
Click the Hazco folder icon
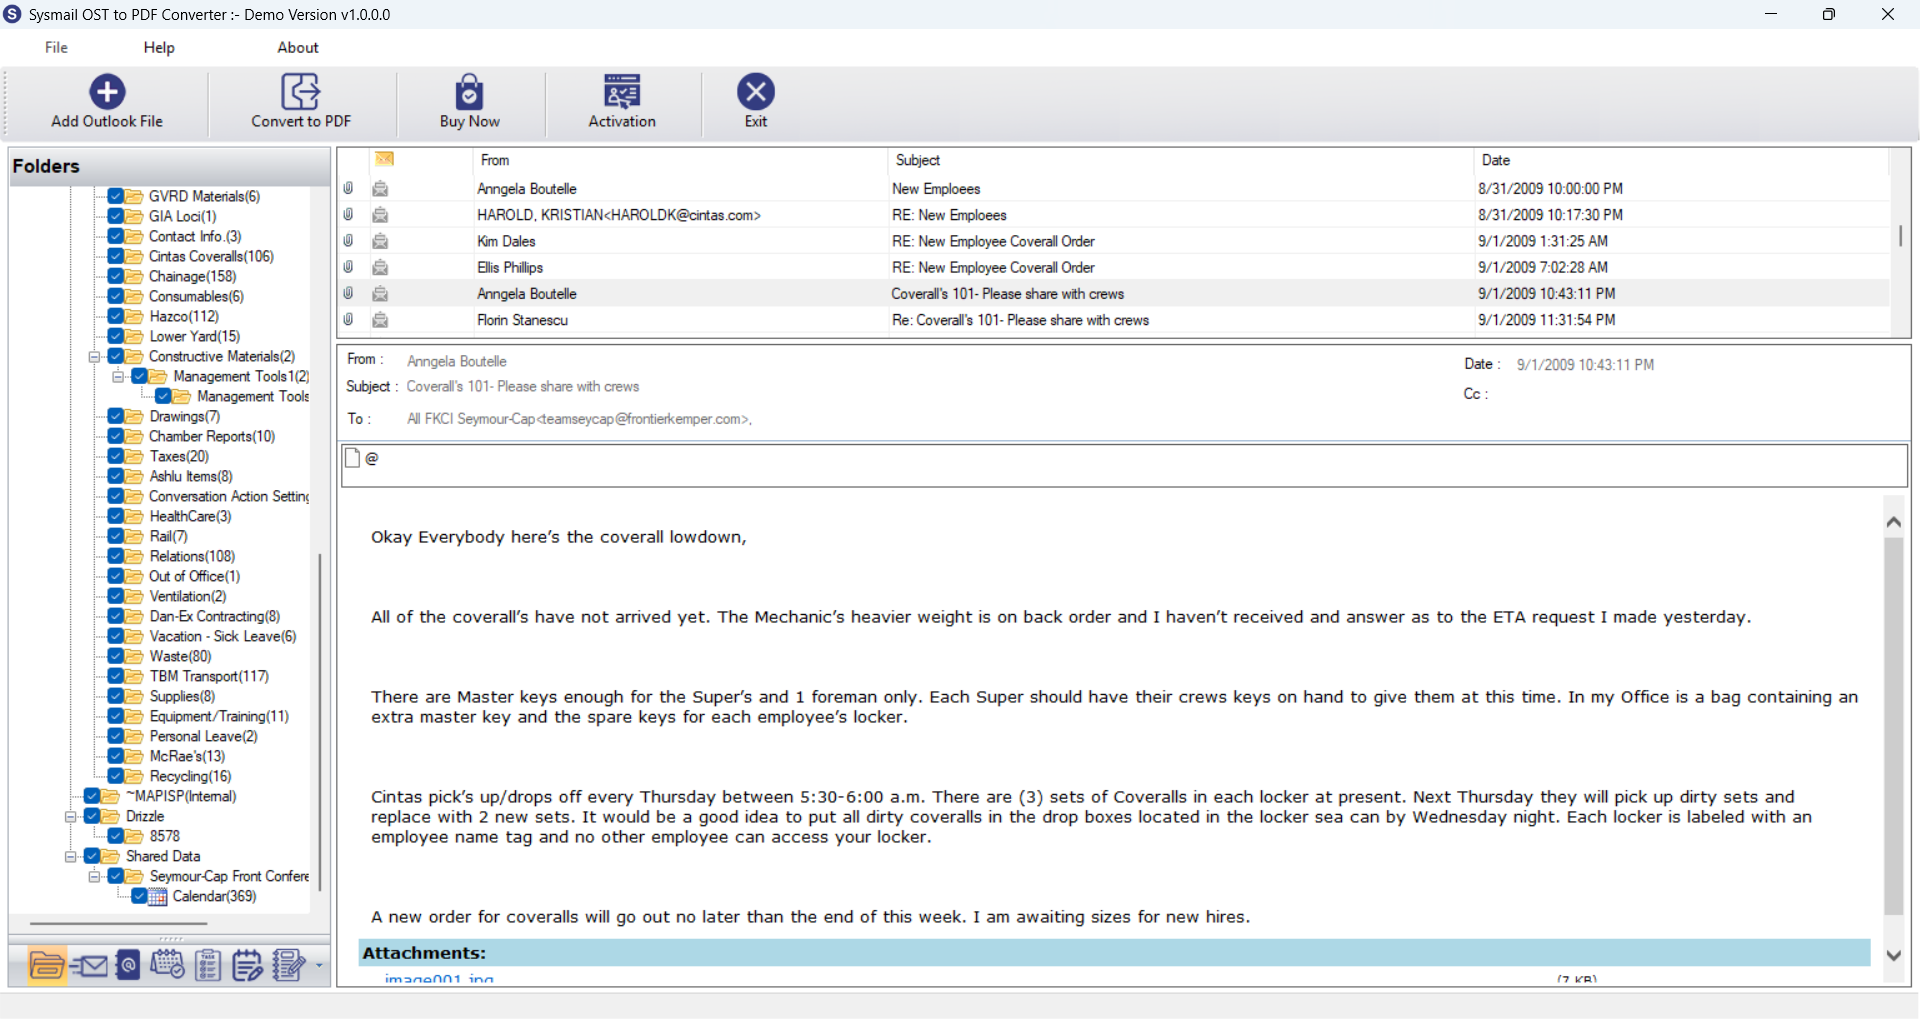(x=134, y=316)
